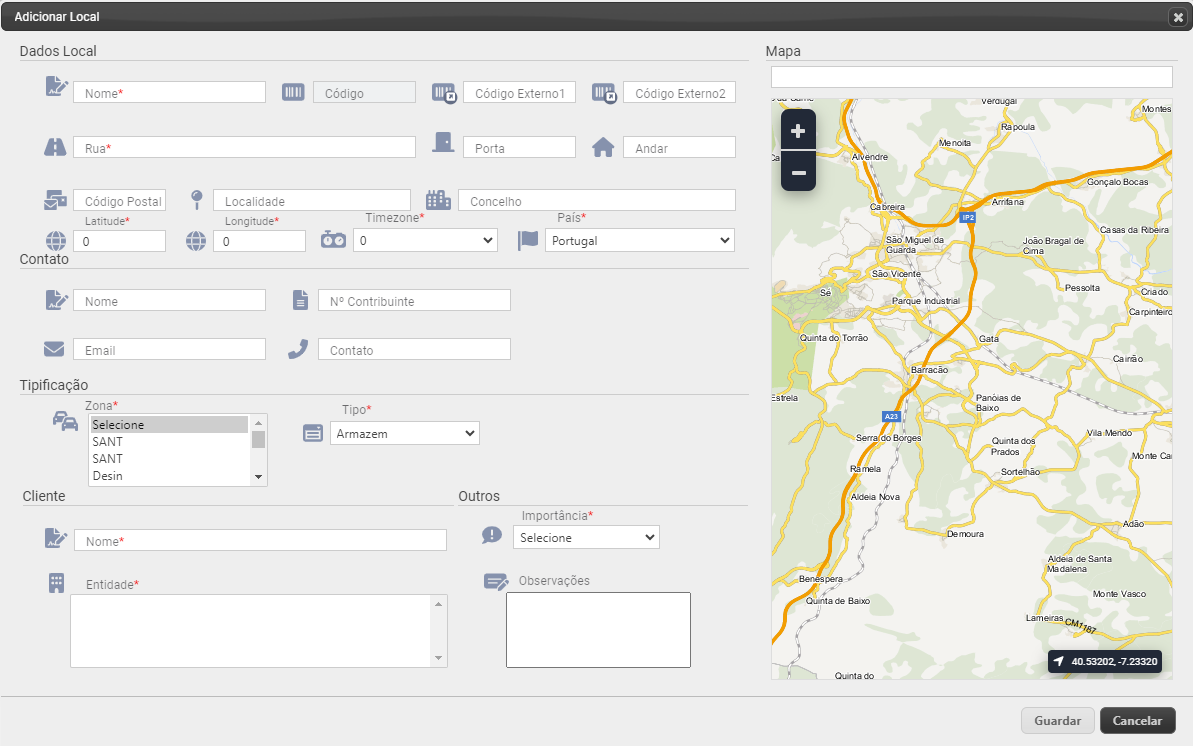The image size is (1193, 746).
Task: Click the map coordinates badge 40.53202, -7.23320
Action: [x=1105, y=662]
